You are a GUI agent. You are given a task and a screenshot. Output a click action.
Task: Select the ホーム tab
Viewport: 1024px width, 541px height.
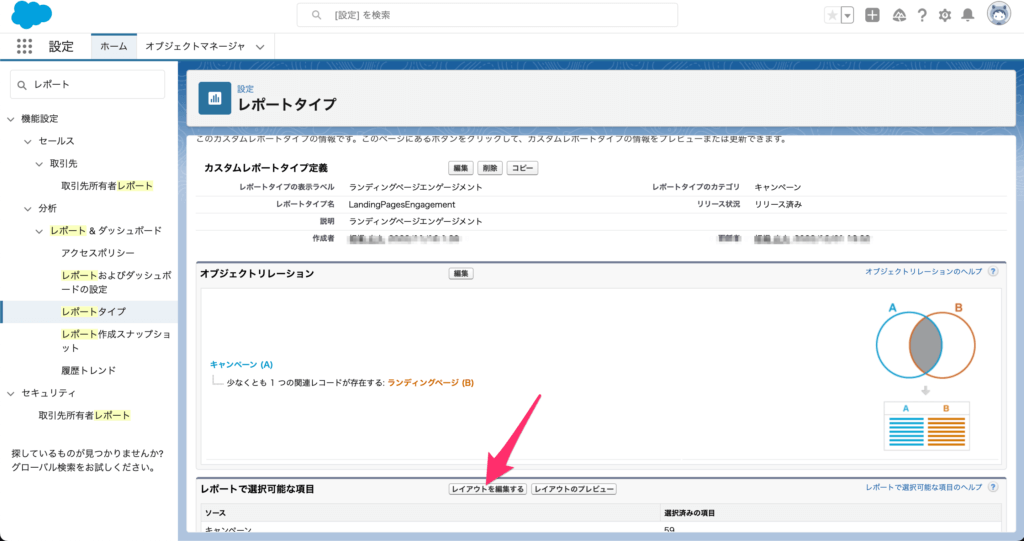[114, 46]
